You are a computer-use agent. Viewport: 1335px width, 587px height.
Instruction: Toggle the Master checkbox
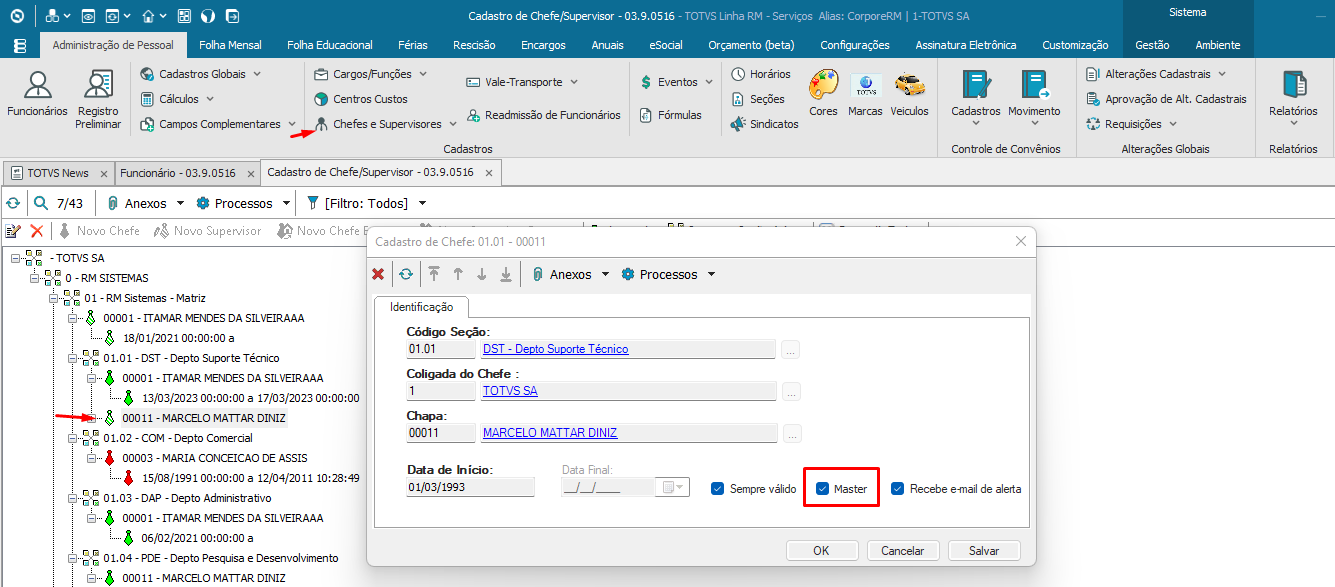coord(823,489)
